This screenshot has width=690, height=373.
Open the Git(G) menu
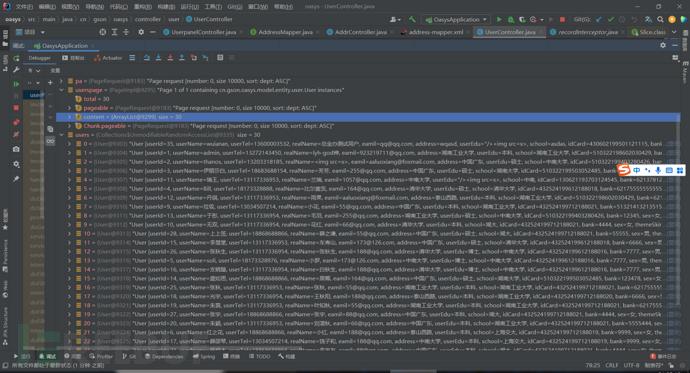[235, 7]
